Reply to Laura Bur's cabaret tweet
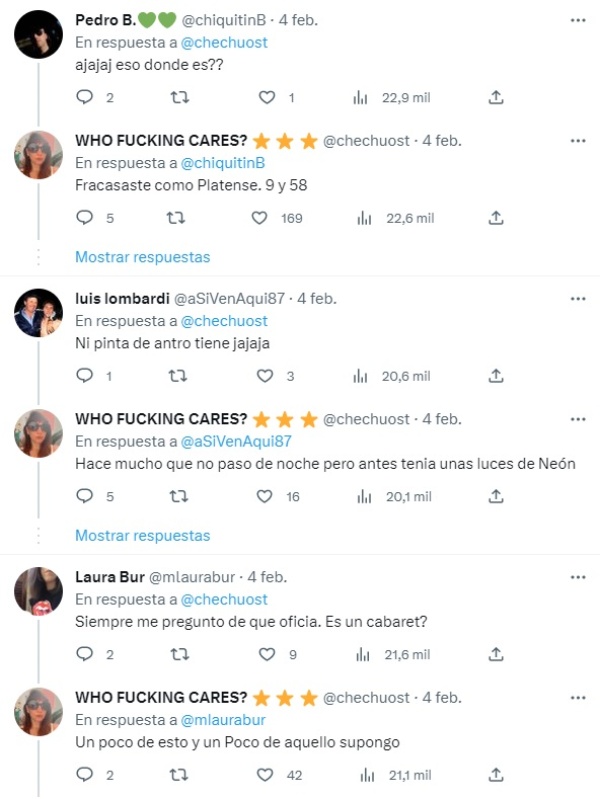 (x=85, y=654)
